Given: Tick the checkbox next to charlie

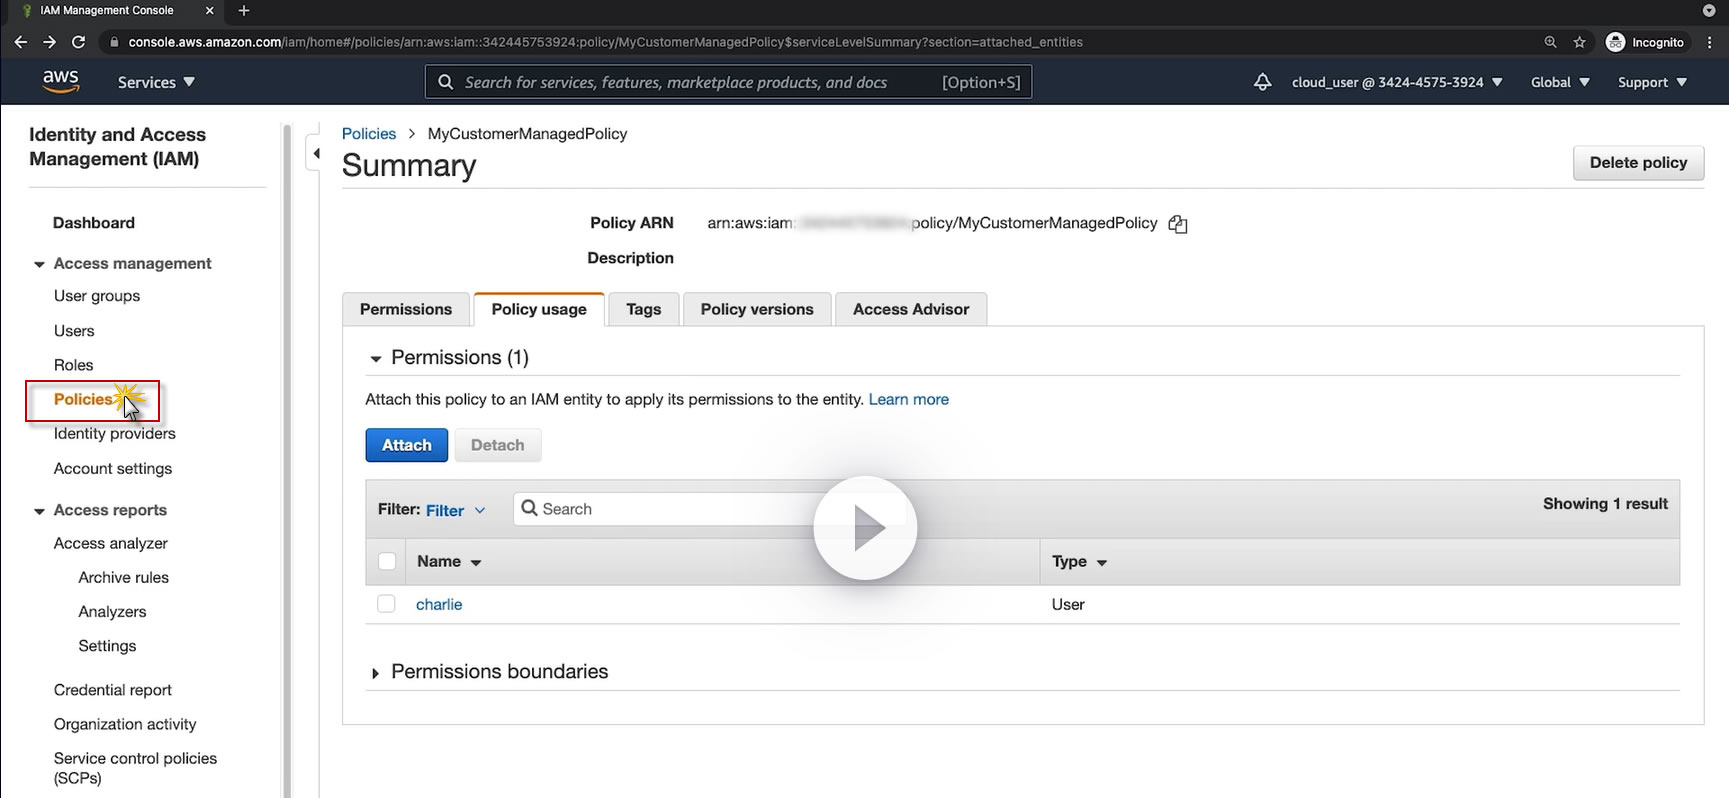Looking at the screenshot, I should click(386, 604).
